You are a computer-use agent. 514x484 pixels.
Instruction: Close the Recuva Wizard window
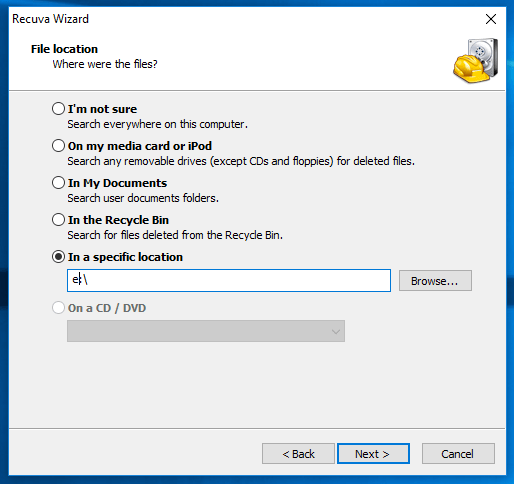pos(491,19)
